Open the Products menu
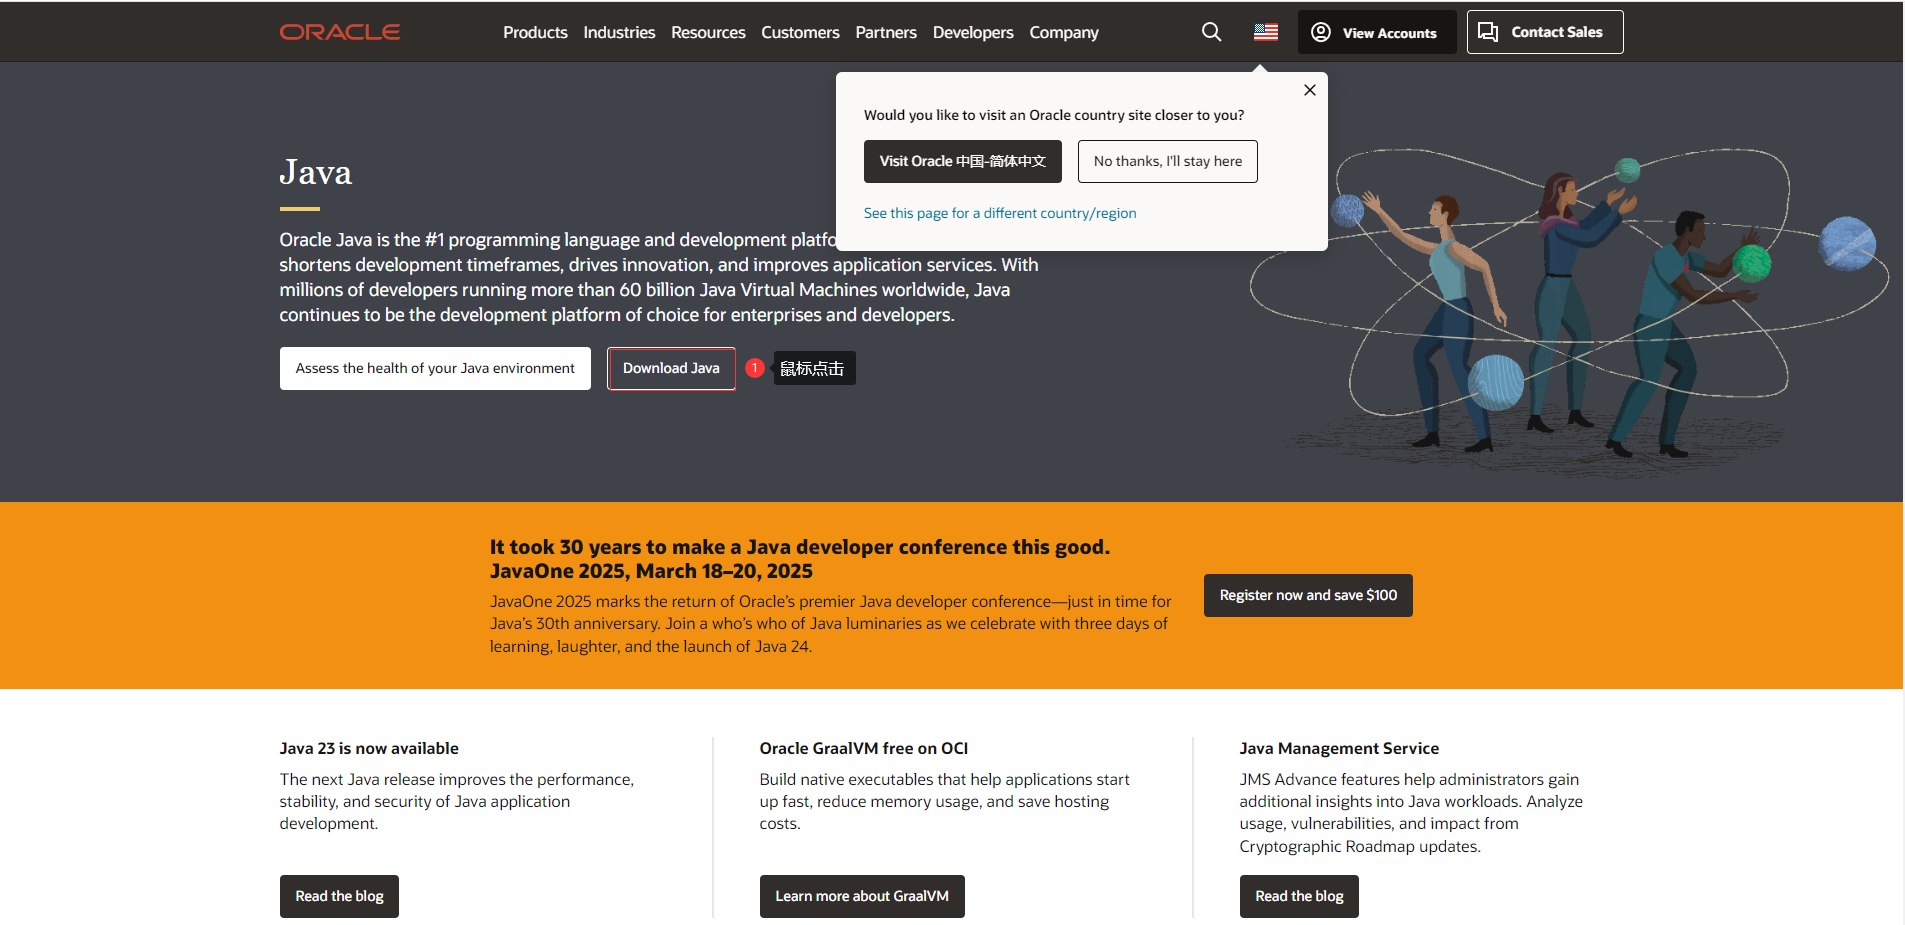 [x=535, y=33]
